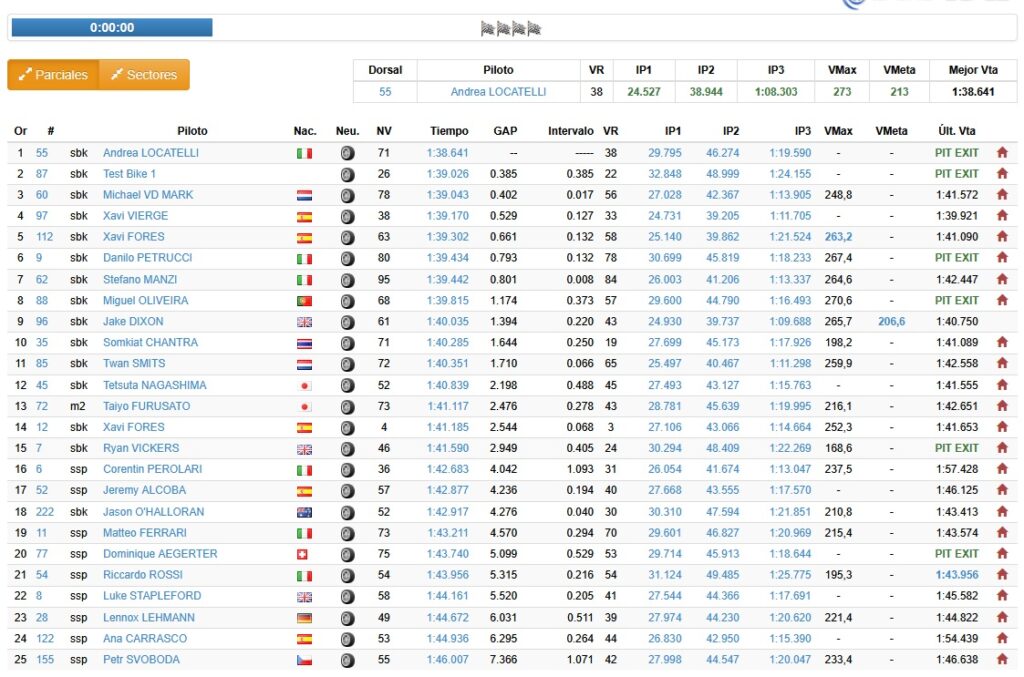Click the Piloto column header in the table

pos(192,131)
